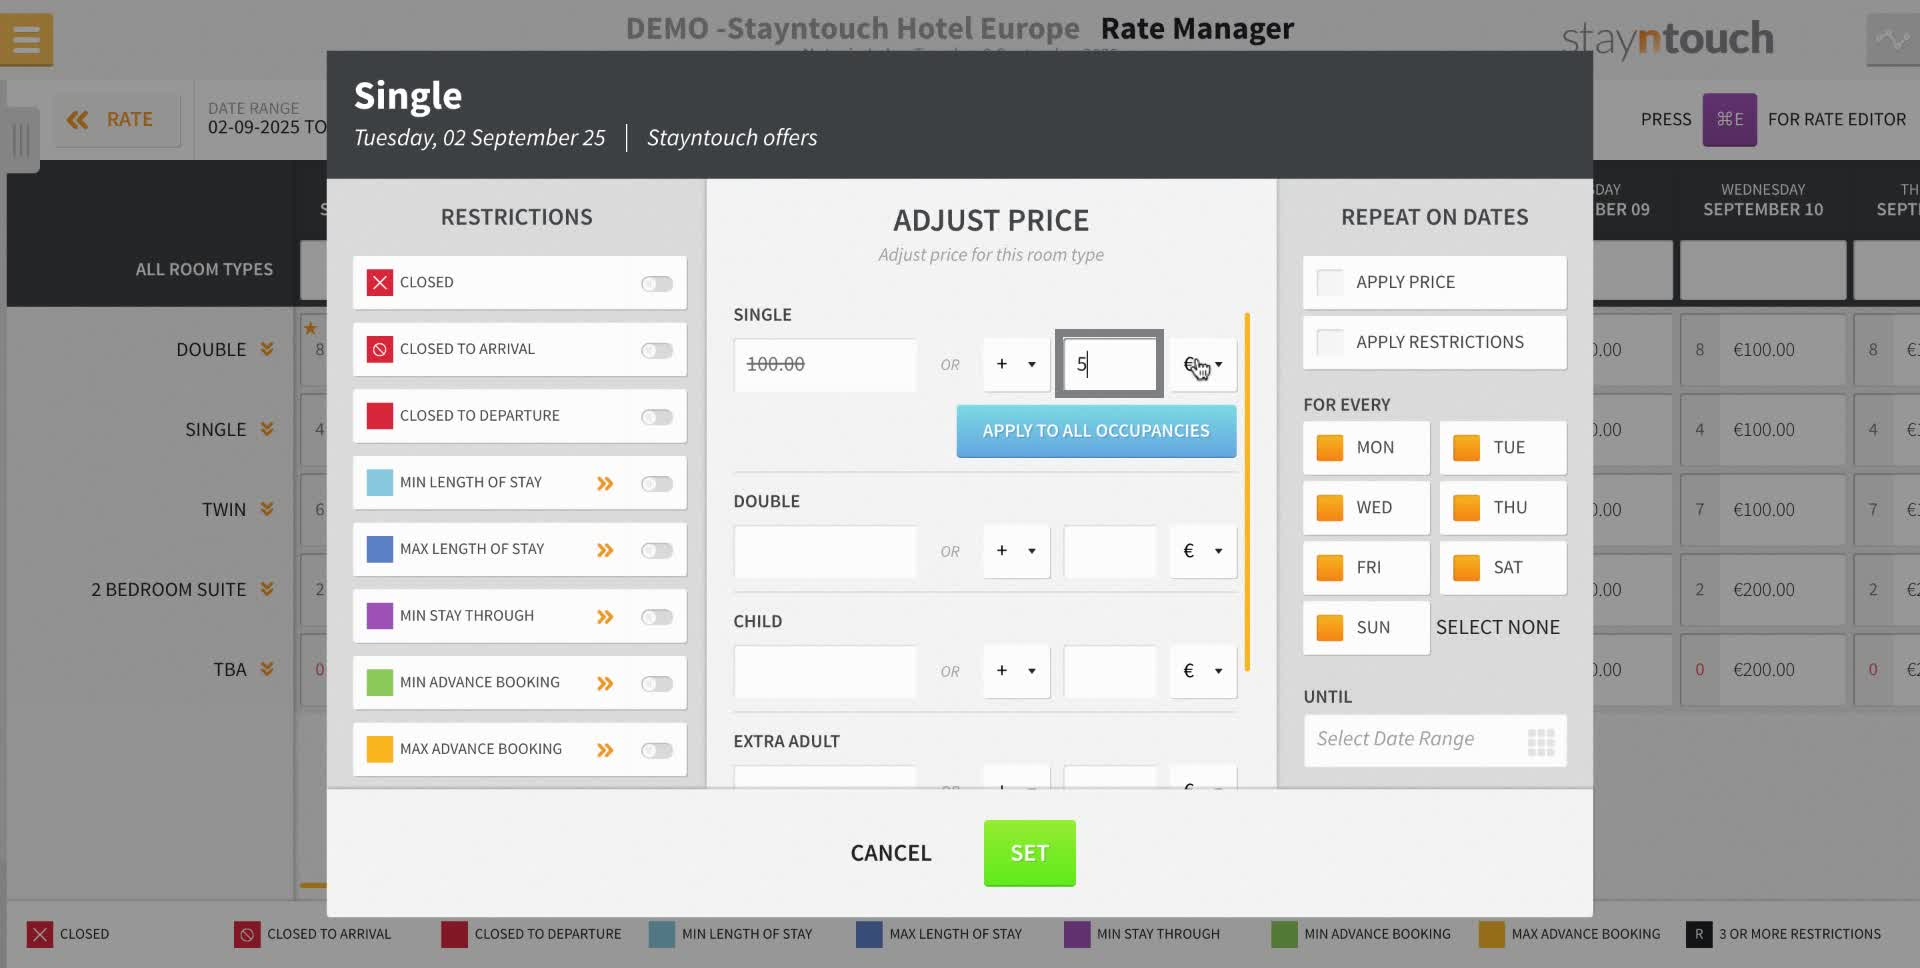Toggle the Closed to Departure switch
1920x968 pixels.
(x=657, y=417)
